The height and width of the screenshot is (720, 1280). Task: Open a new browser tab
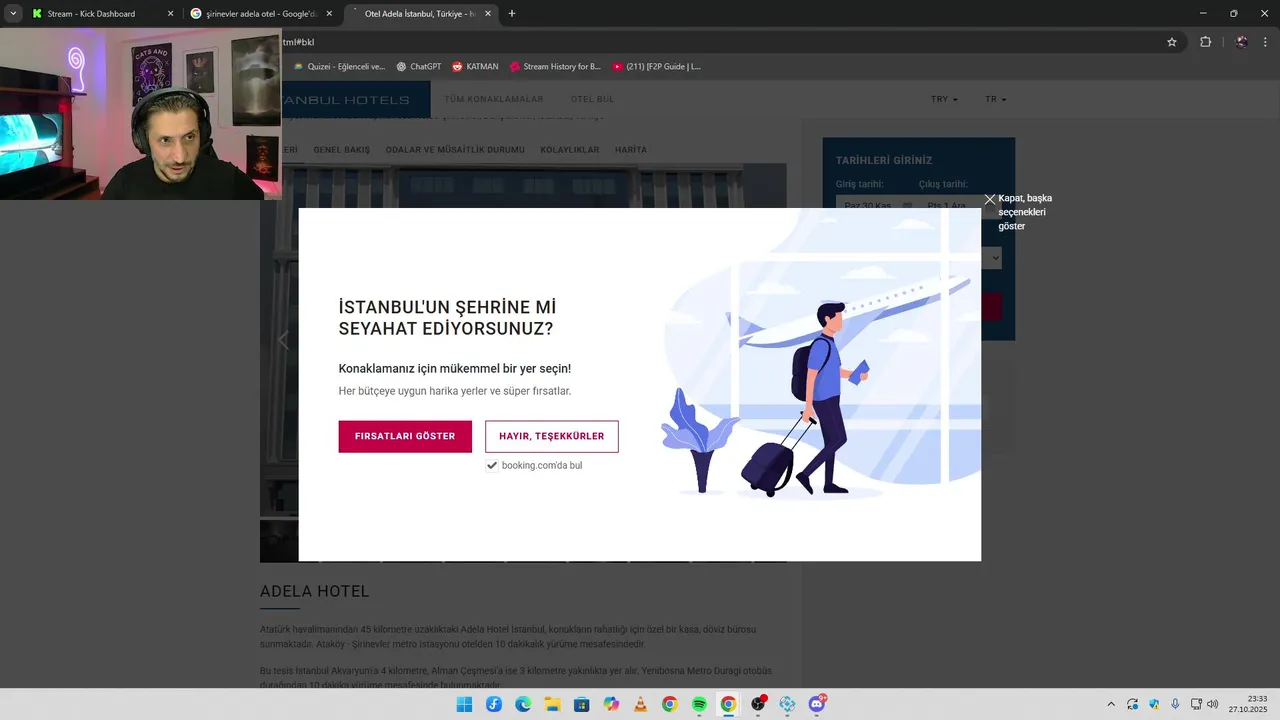point(512,14)
